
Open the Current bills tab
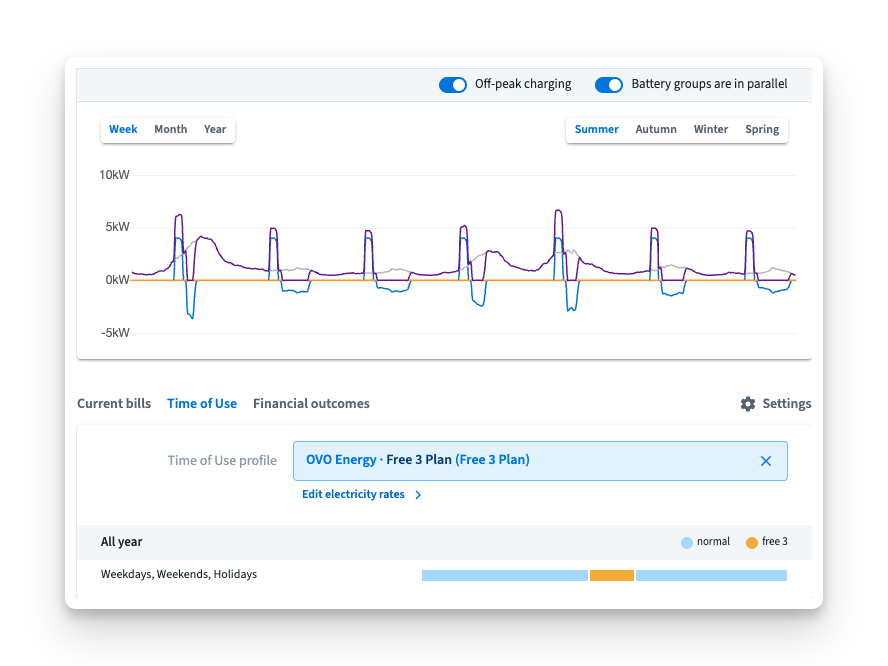click(x=114, y=404)
